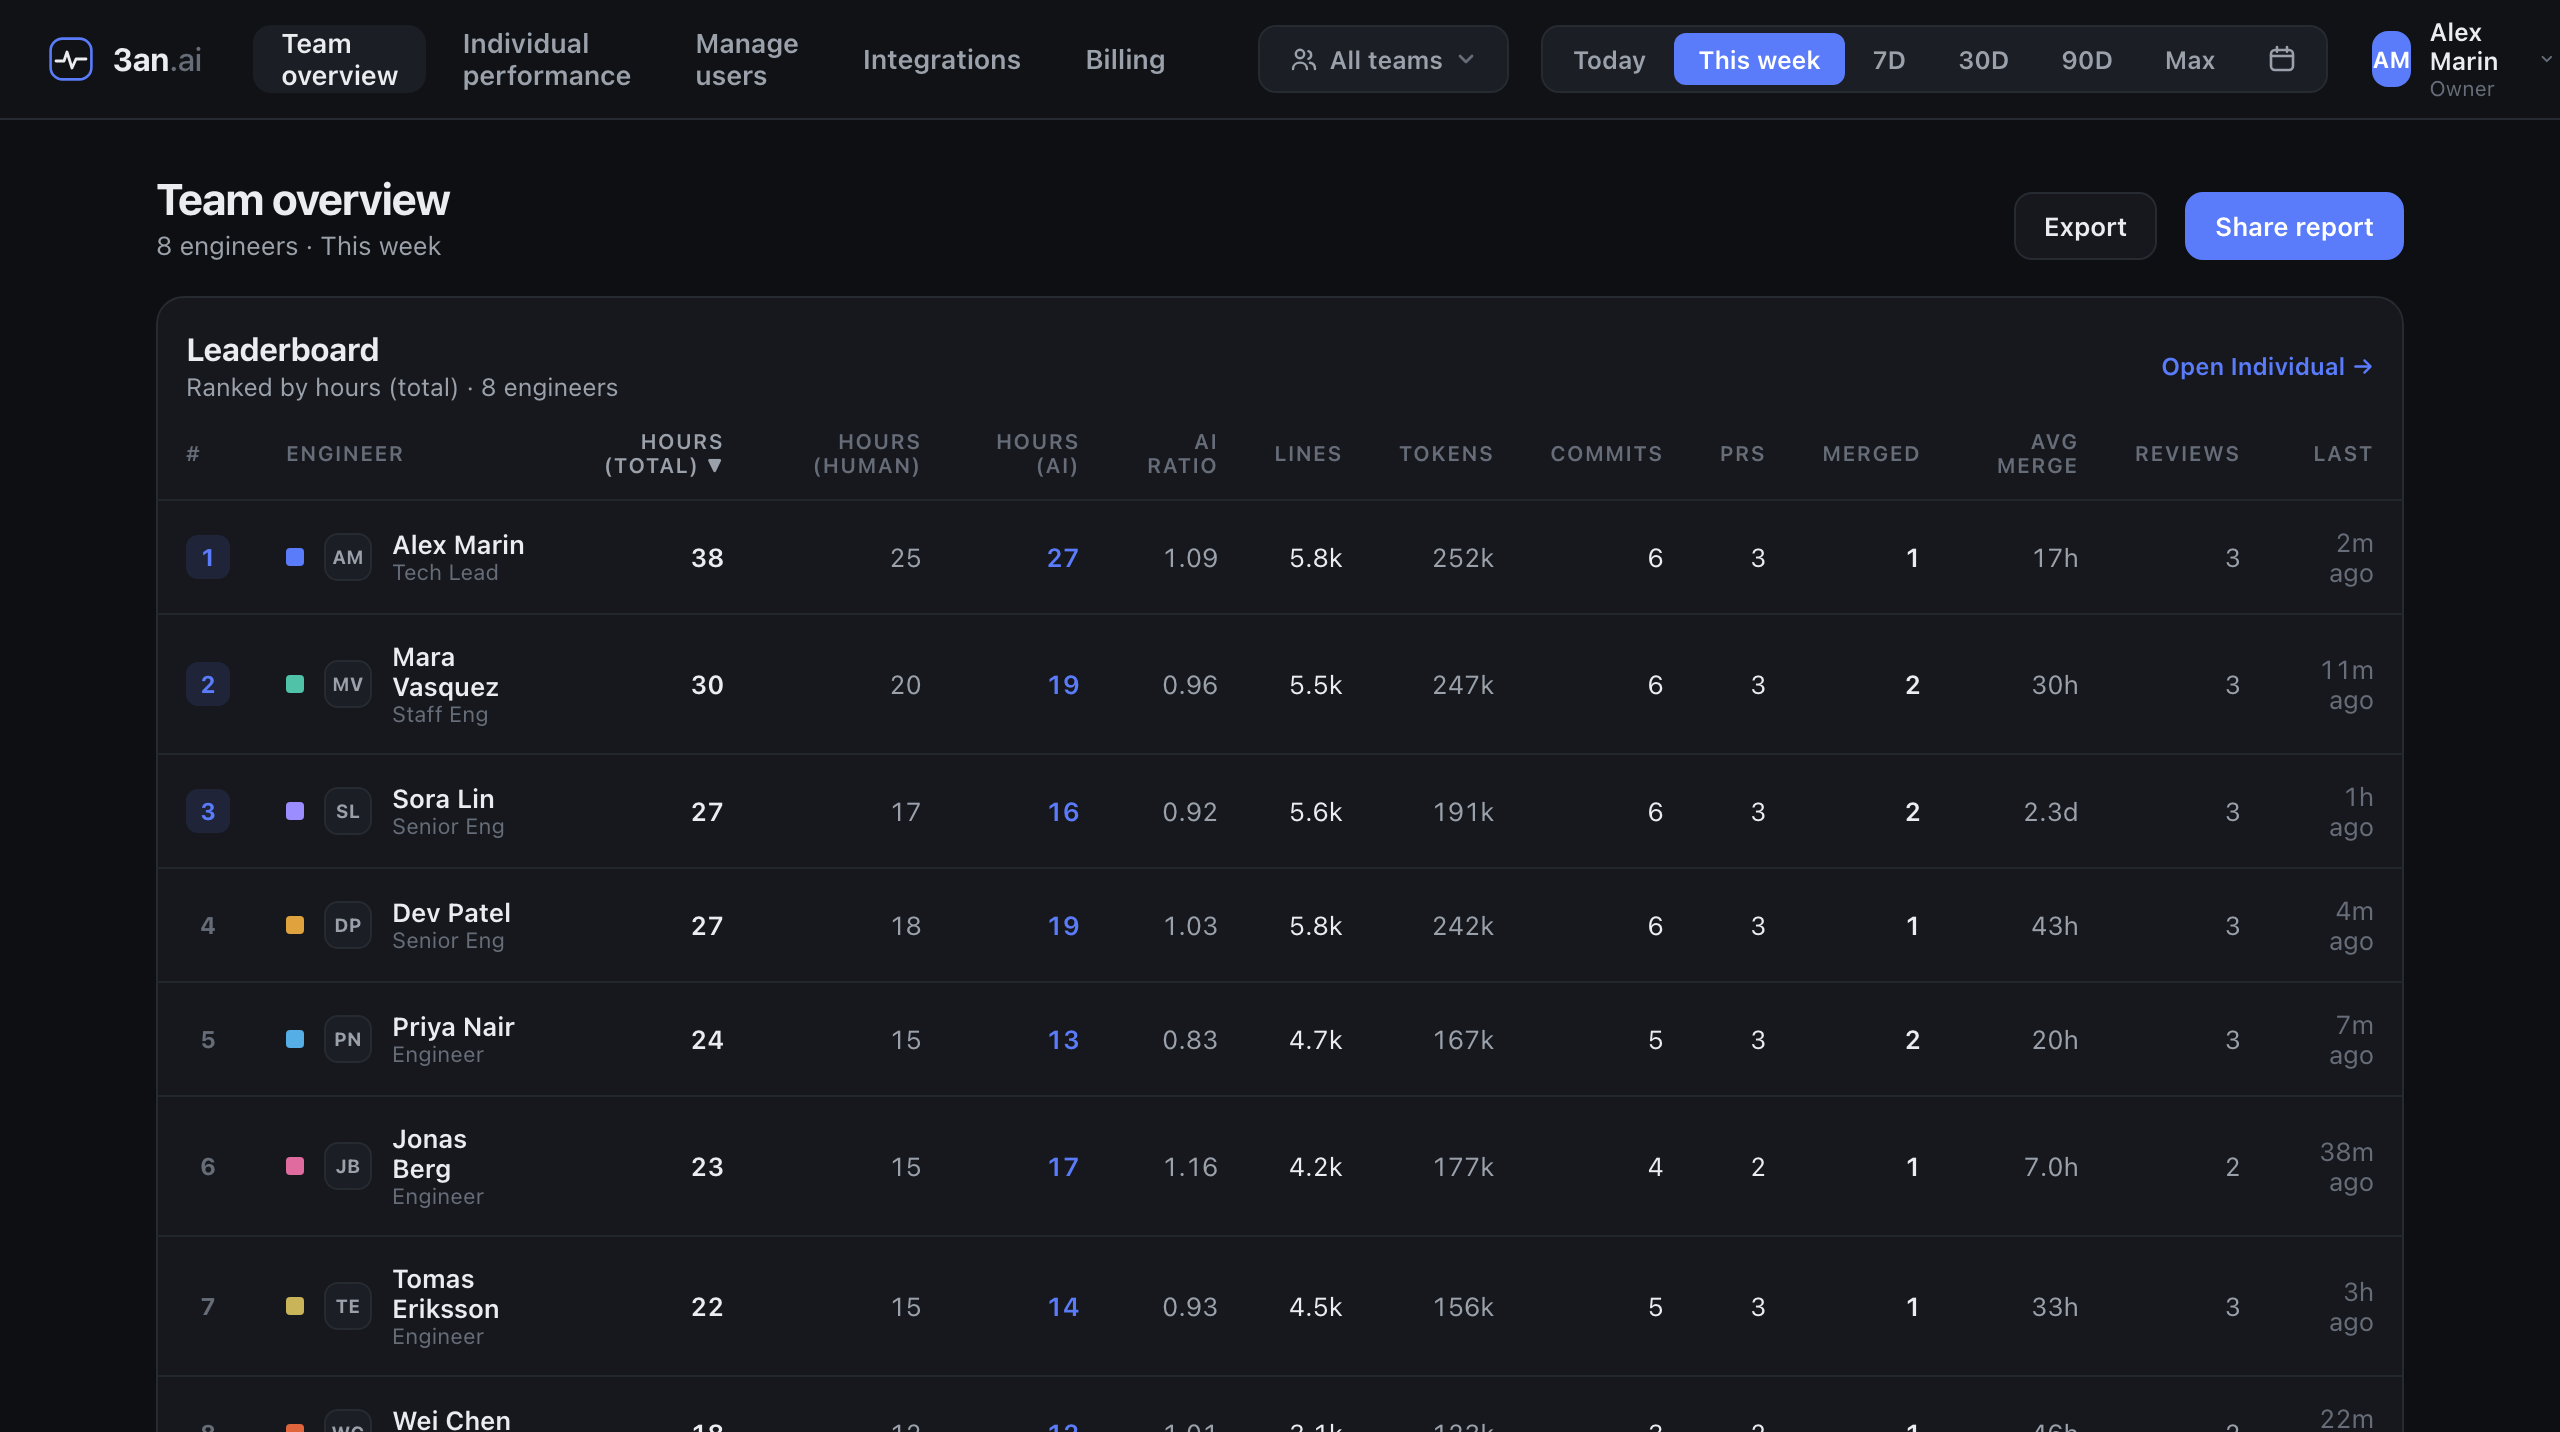Click Alex Marin's AM avatar in leaderboard
This screenshot has width=2560, height=1432.
click(348, 557)
